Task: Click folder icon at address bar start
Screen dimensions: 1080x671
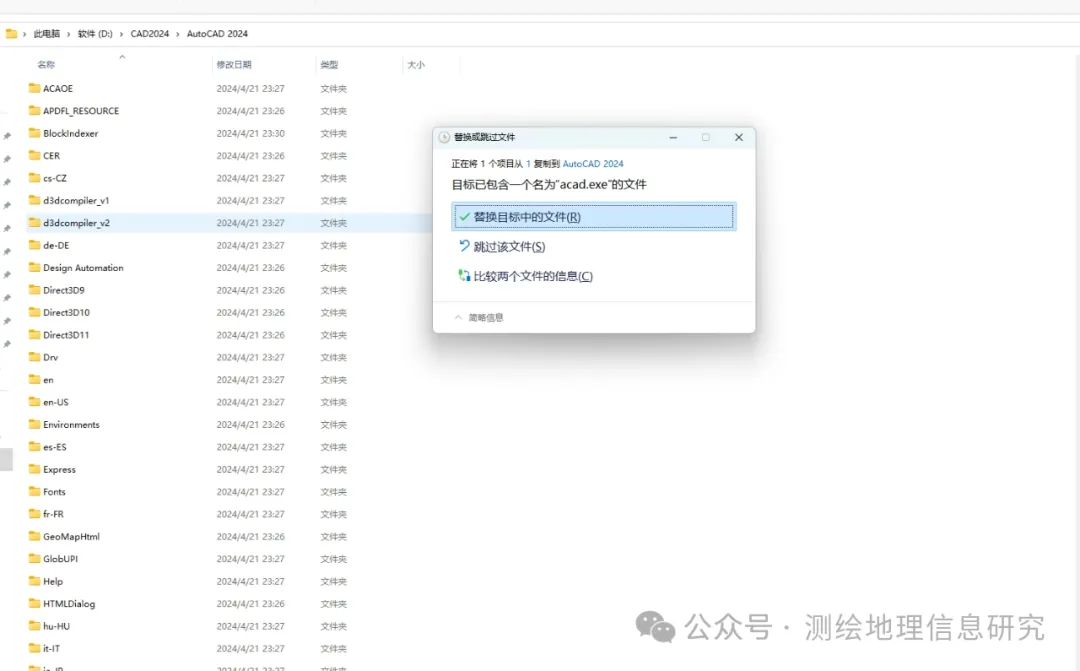Action: point(11,33)
